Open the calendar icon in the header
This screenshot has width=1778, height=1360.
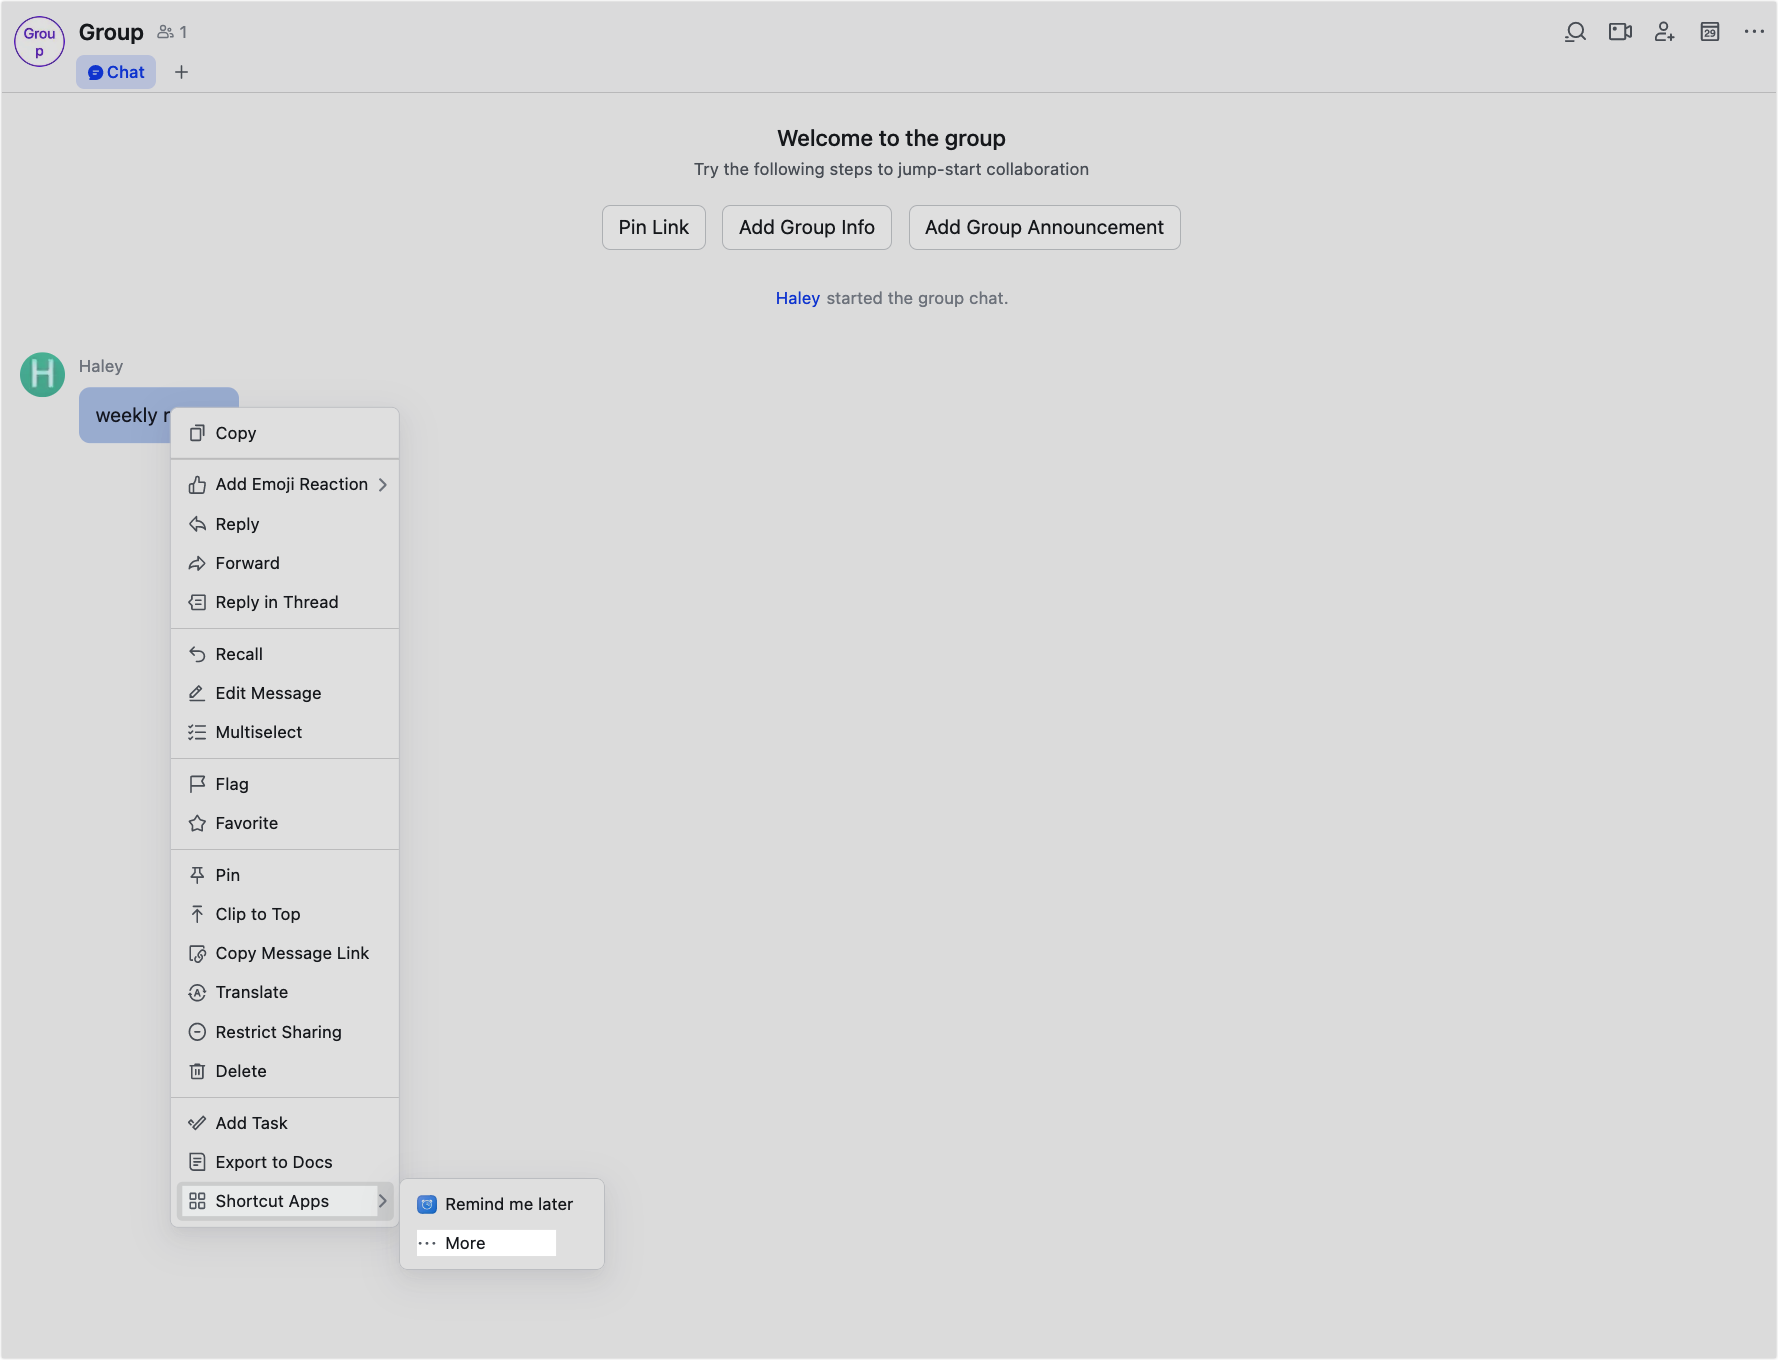tap(1710, 32)
